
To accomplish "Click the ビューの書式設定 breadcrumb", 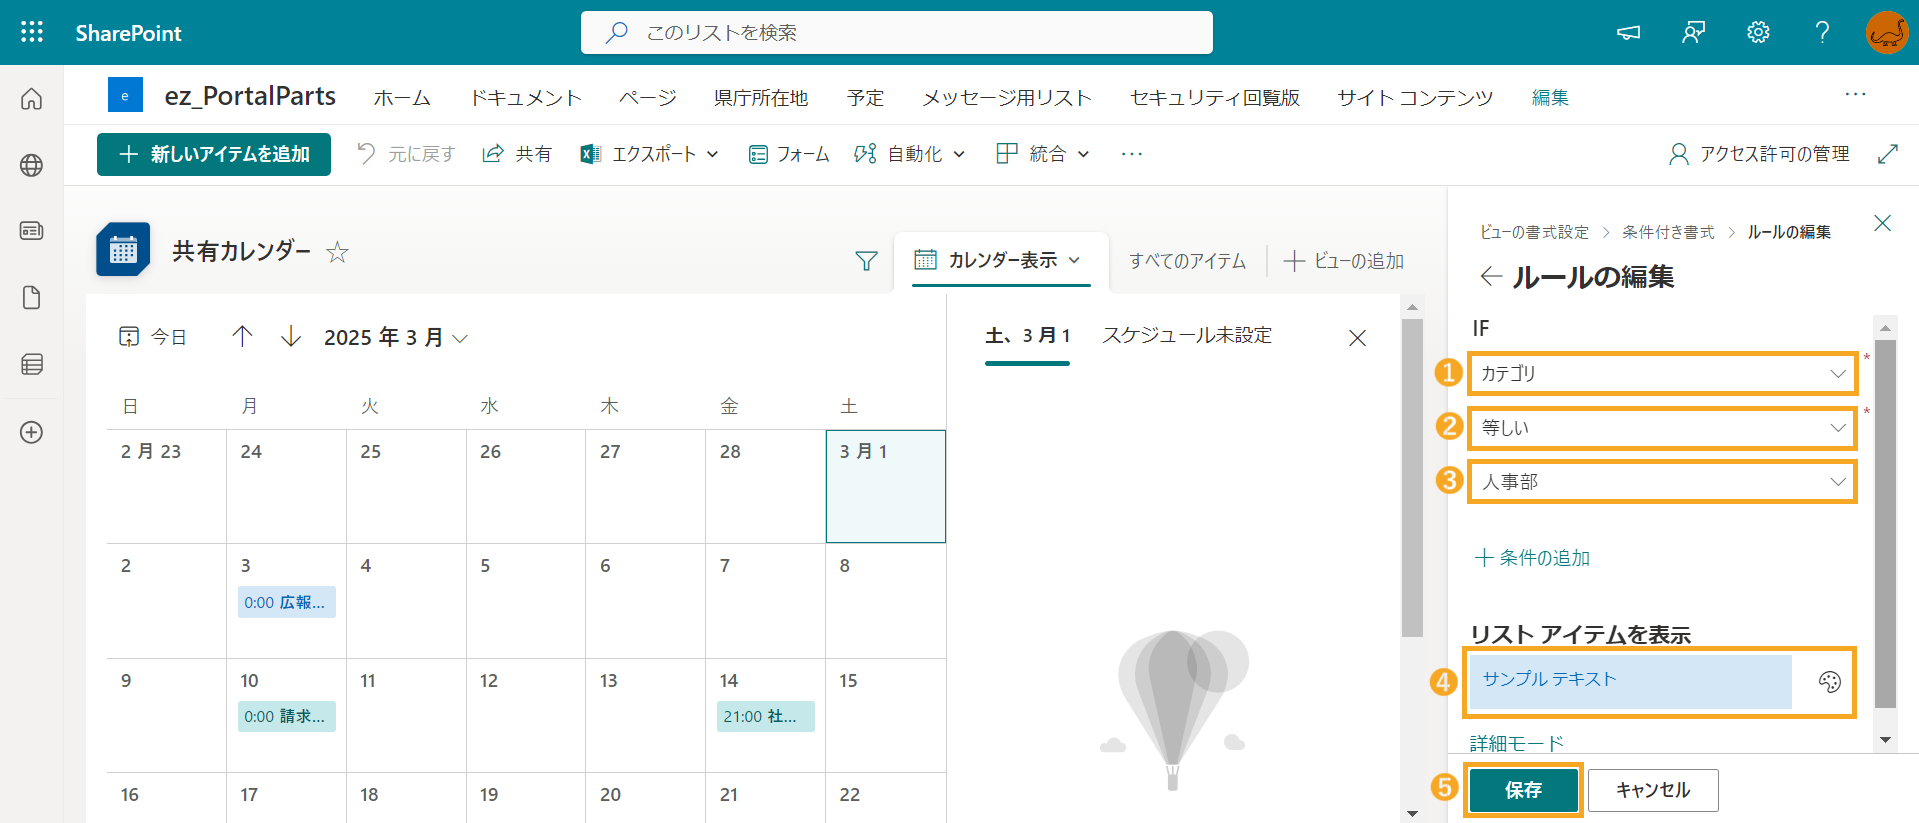I will point(1534,232).
